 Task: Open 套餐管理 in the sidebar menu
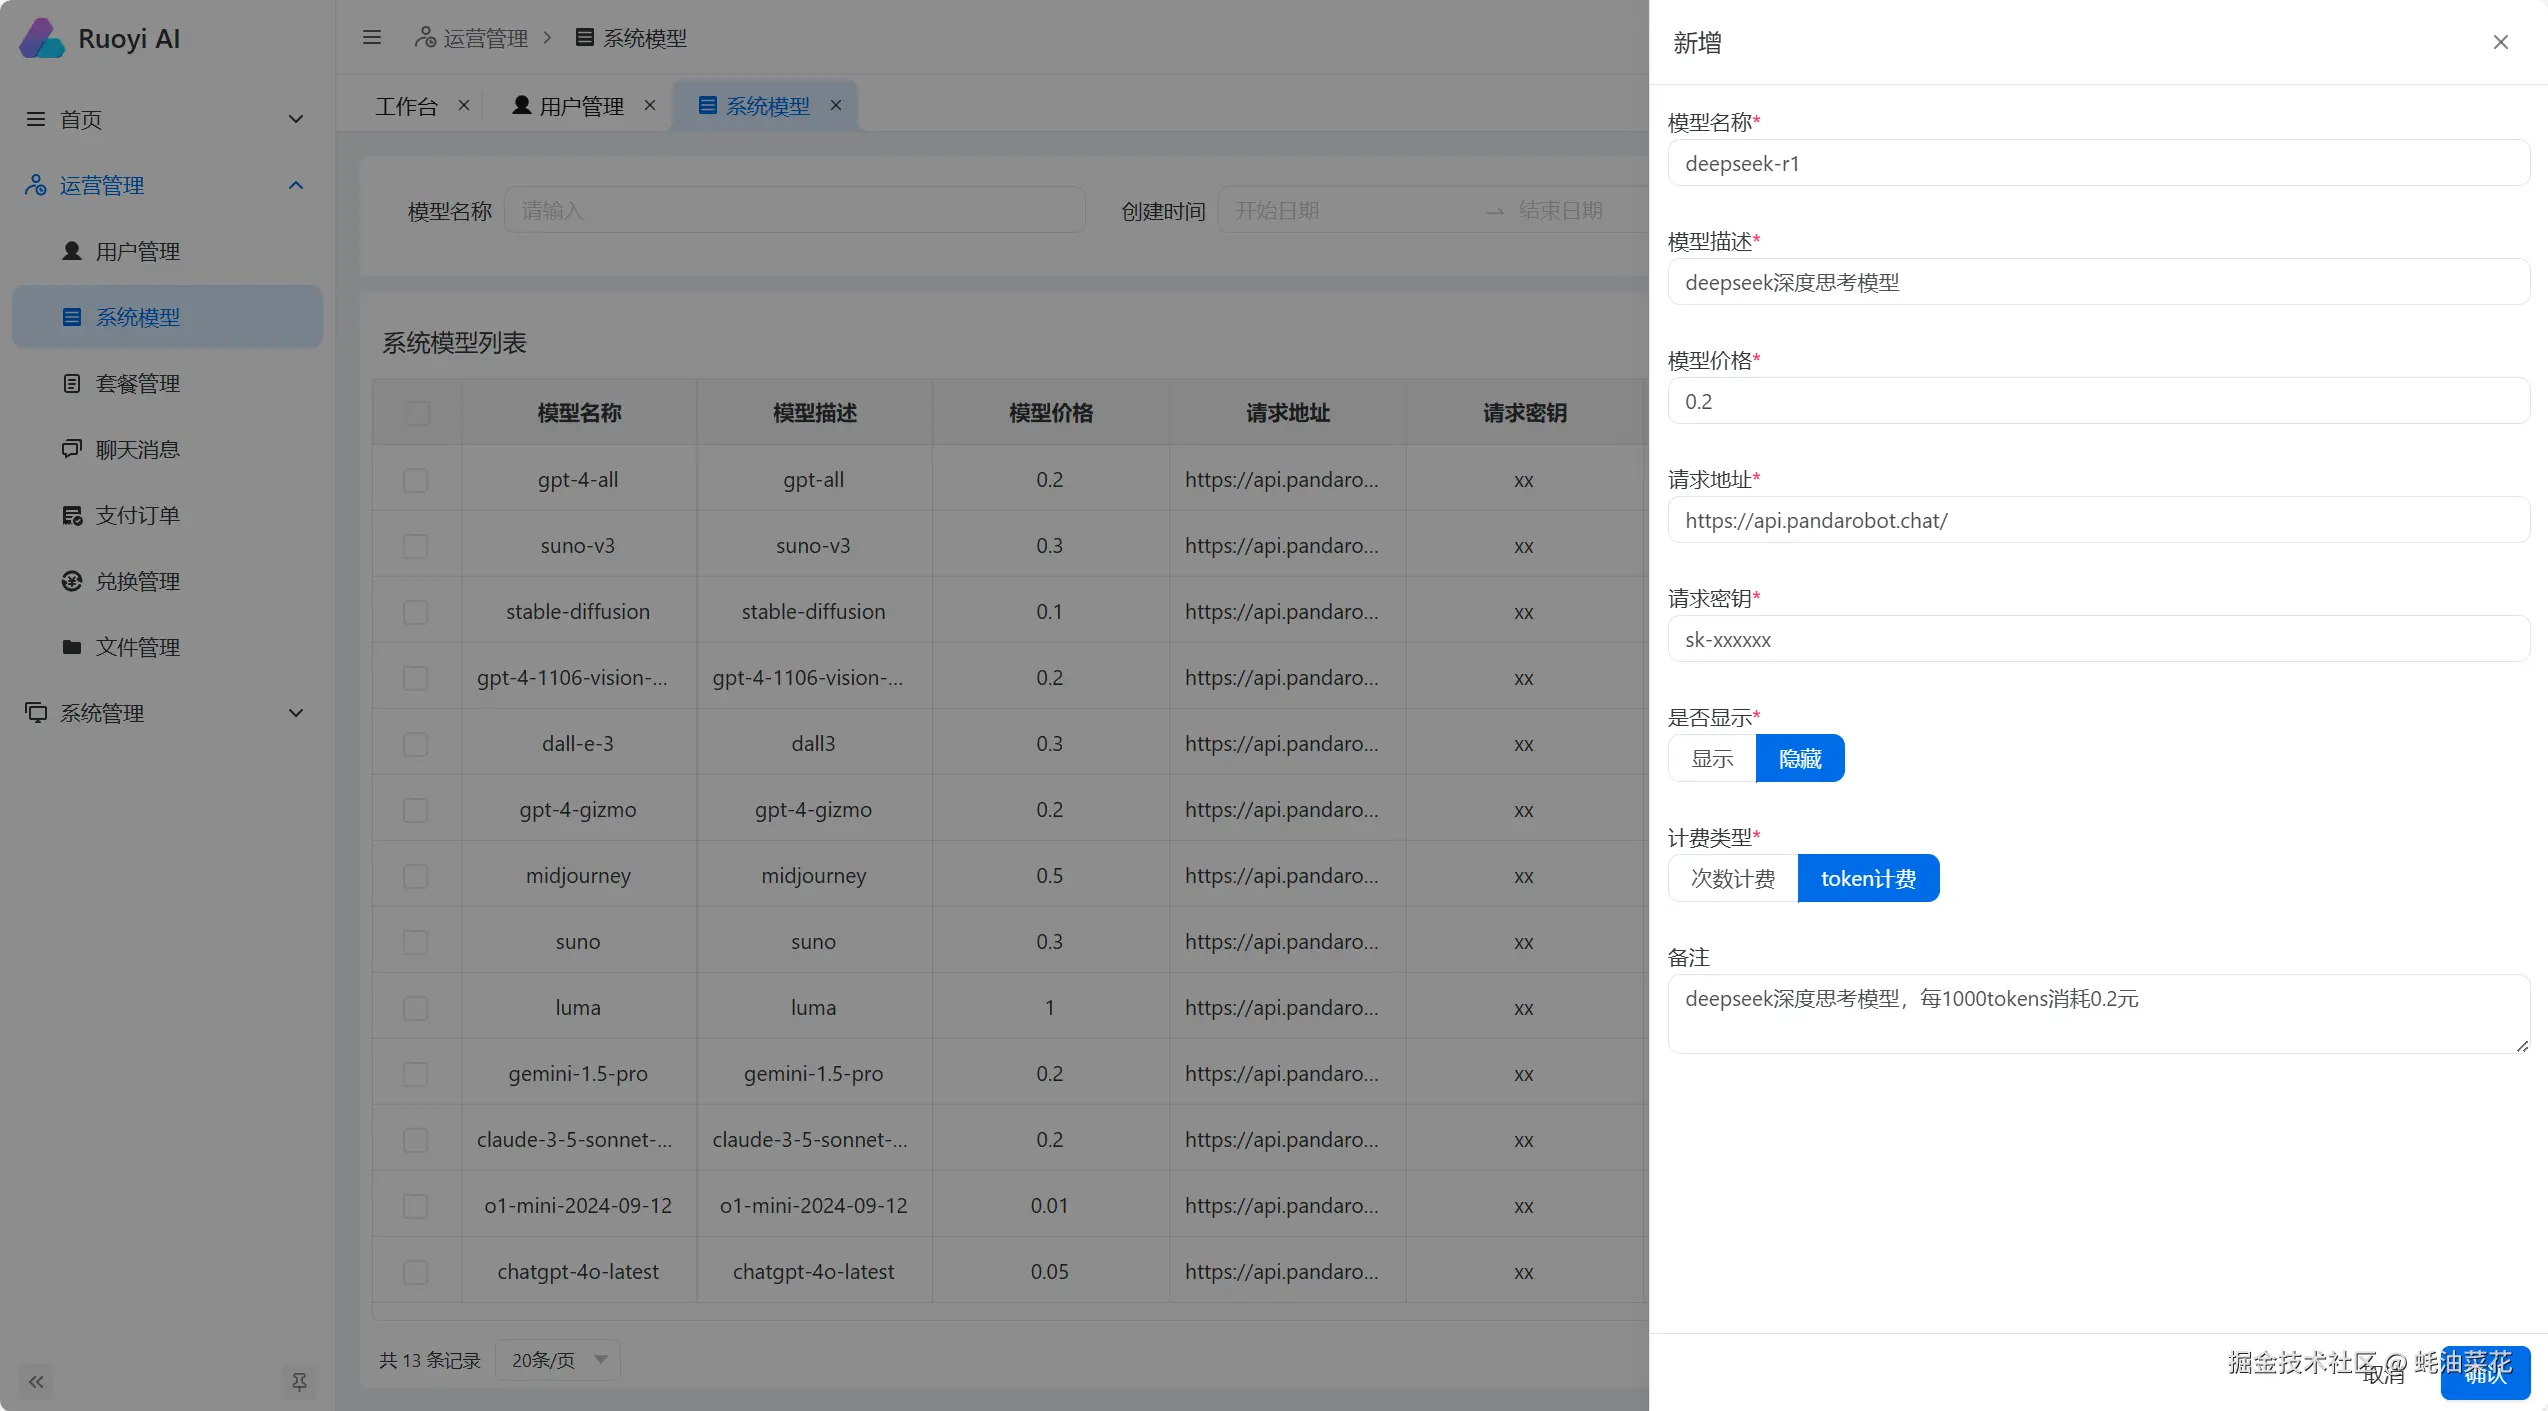tap(167, 383)
